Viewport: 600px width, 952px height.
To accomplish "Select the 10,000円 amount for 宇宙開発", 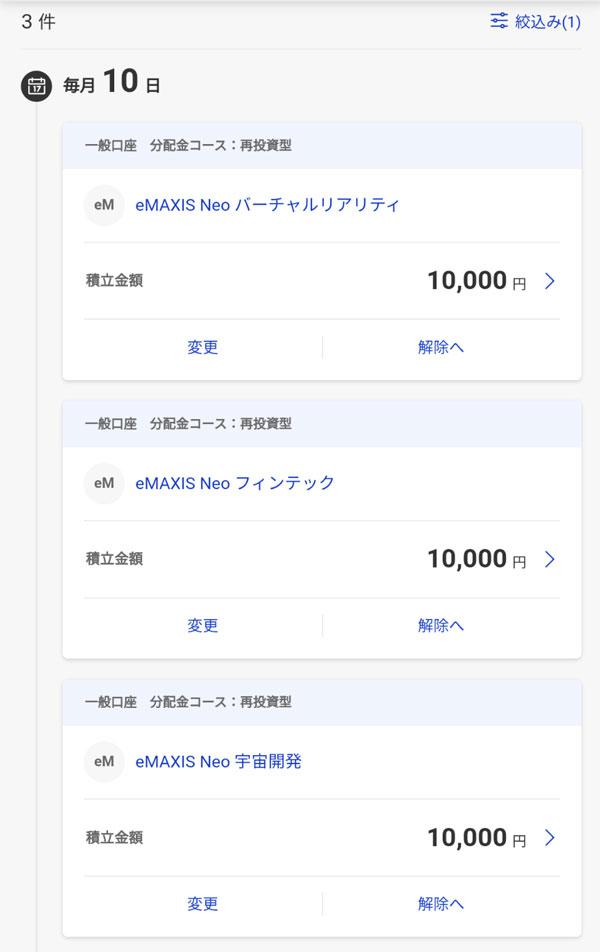I will 475,838.
